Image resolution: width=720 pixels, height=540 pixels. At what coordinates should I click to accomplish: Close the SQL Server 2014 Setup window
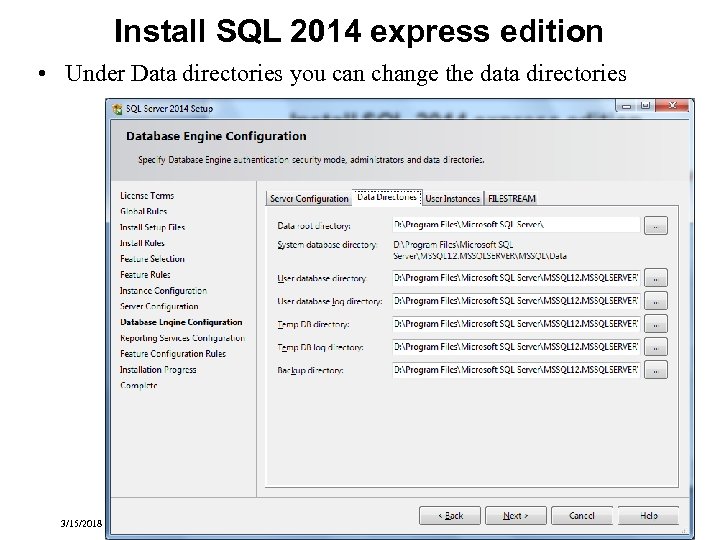673,106
